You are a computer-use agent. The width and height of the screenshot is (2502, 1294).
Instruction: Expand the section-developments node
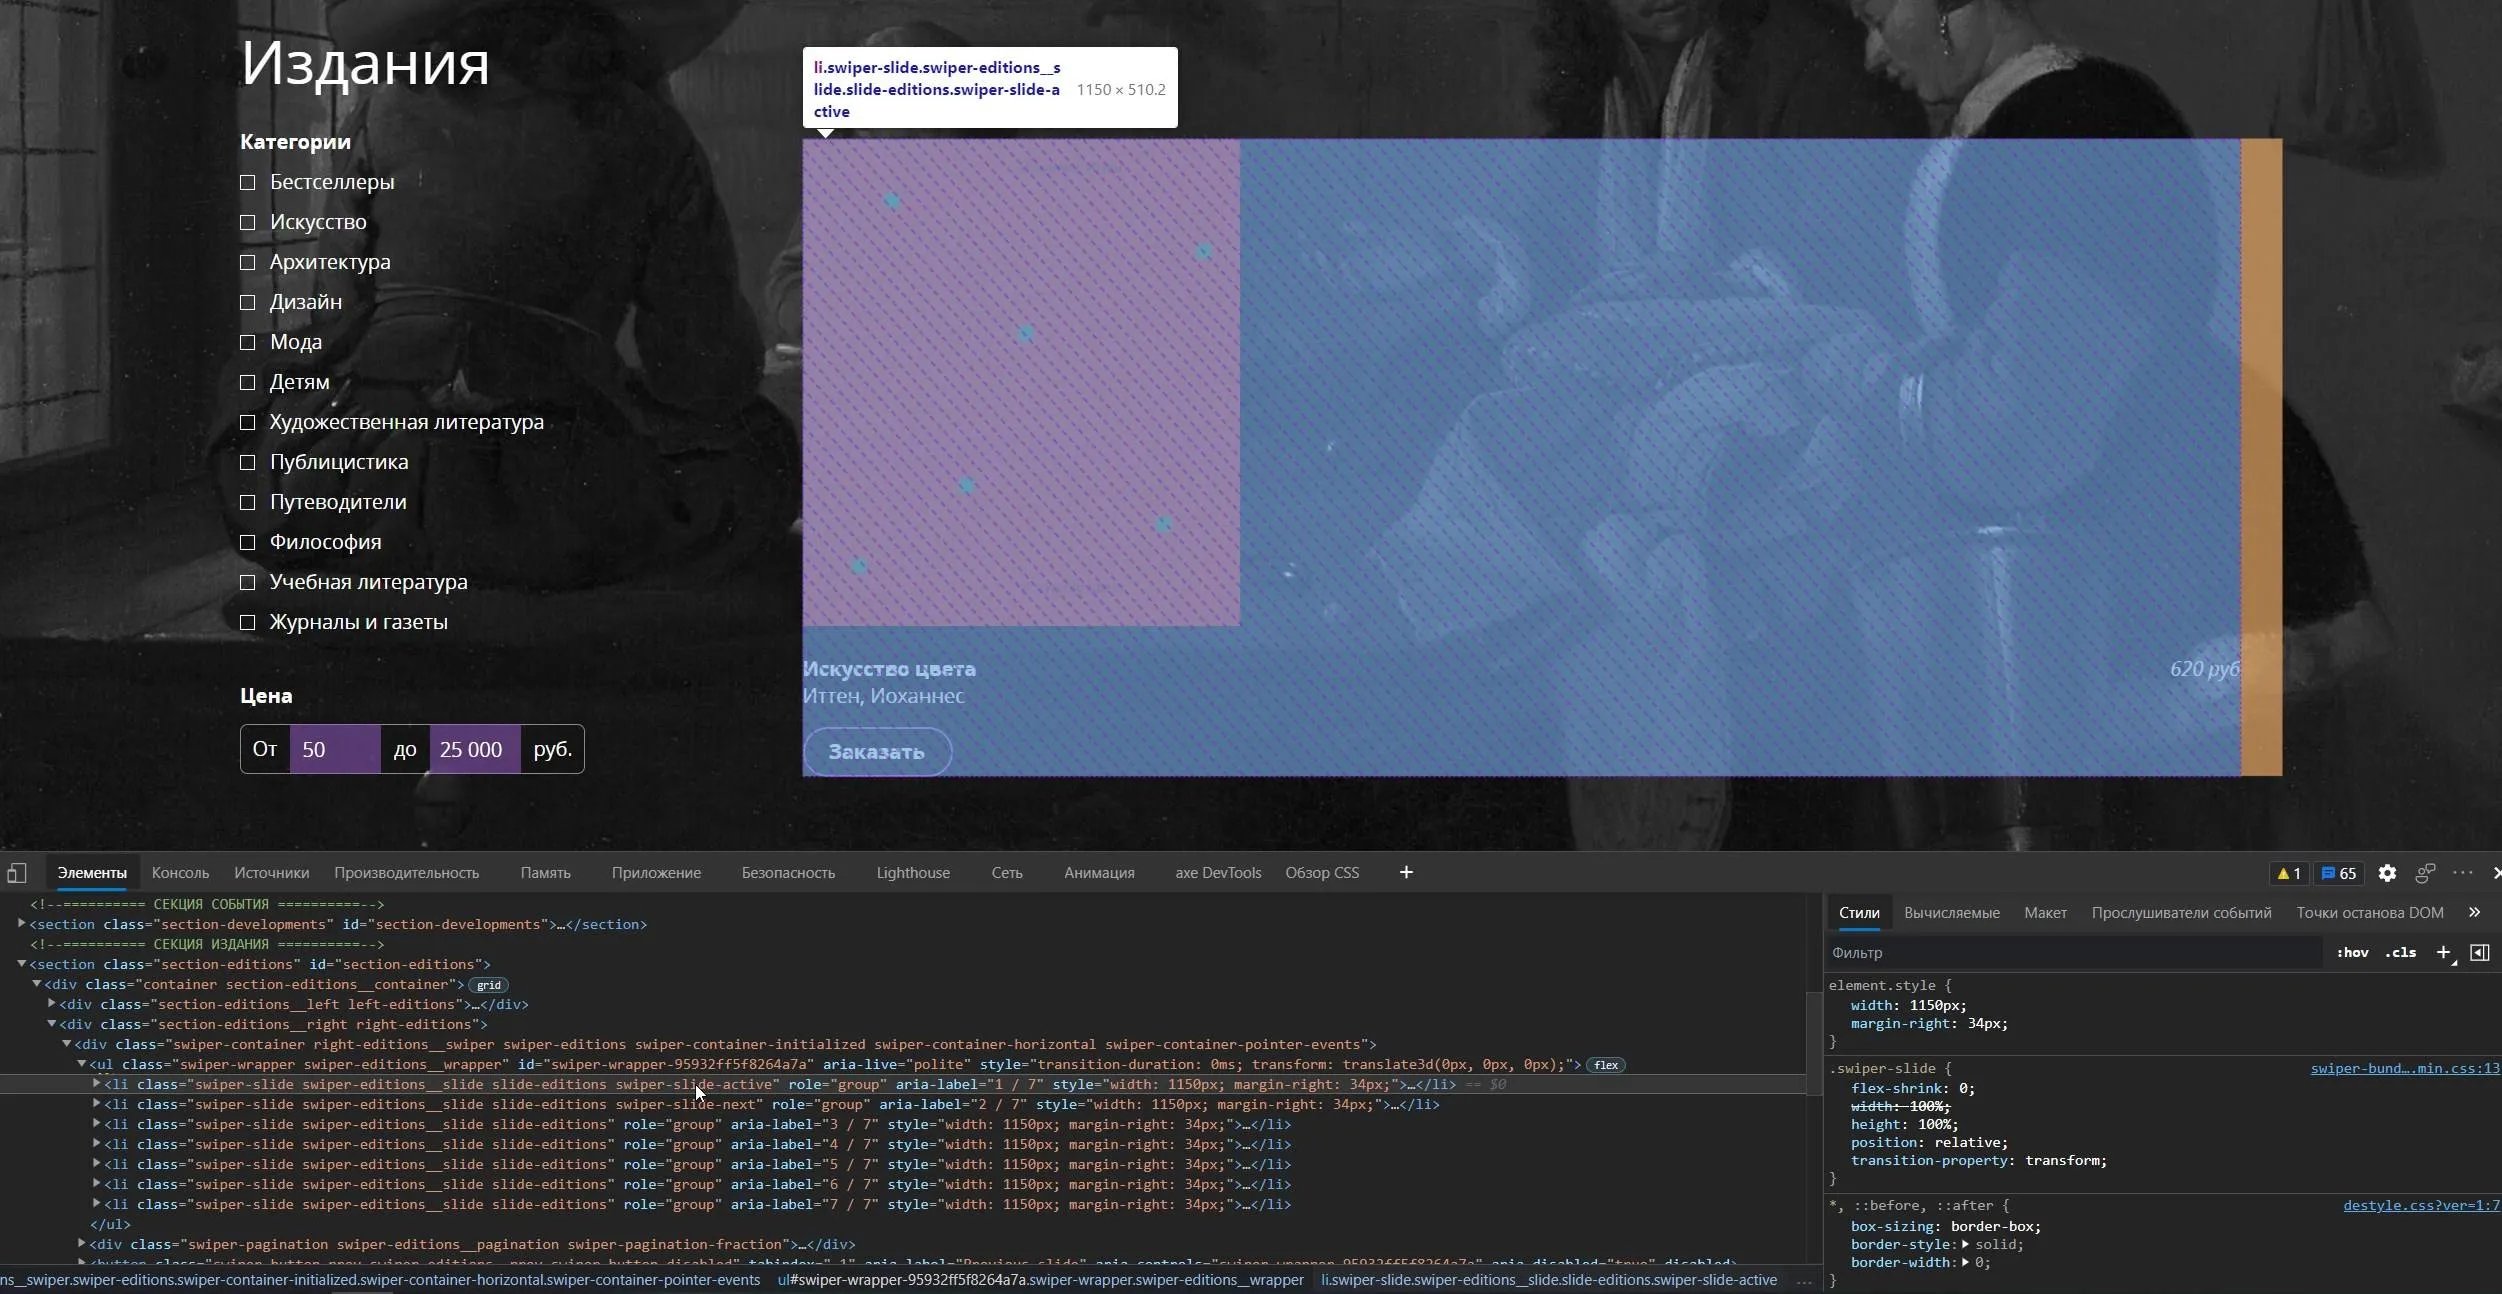[21, 924]
